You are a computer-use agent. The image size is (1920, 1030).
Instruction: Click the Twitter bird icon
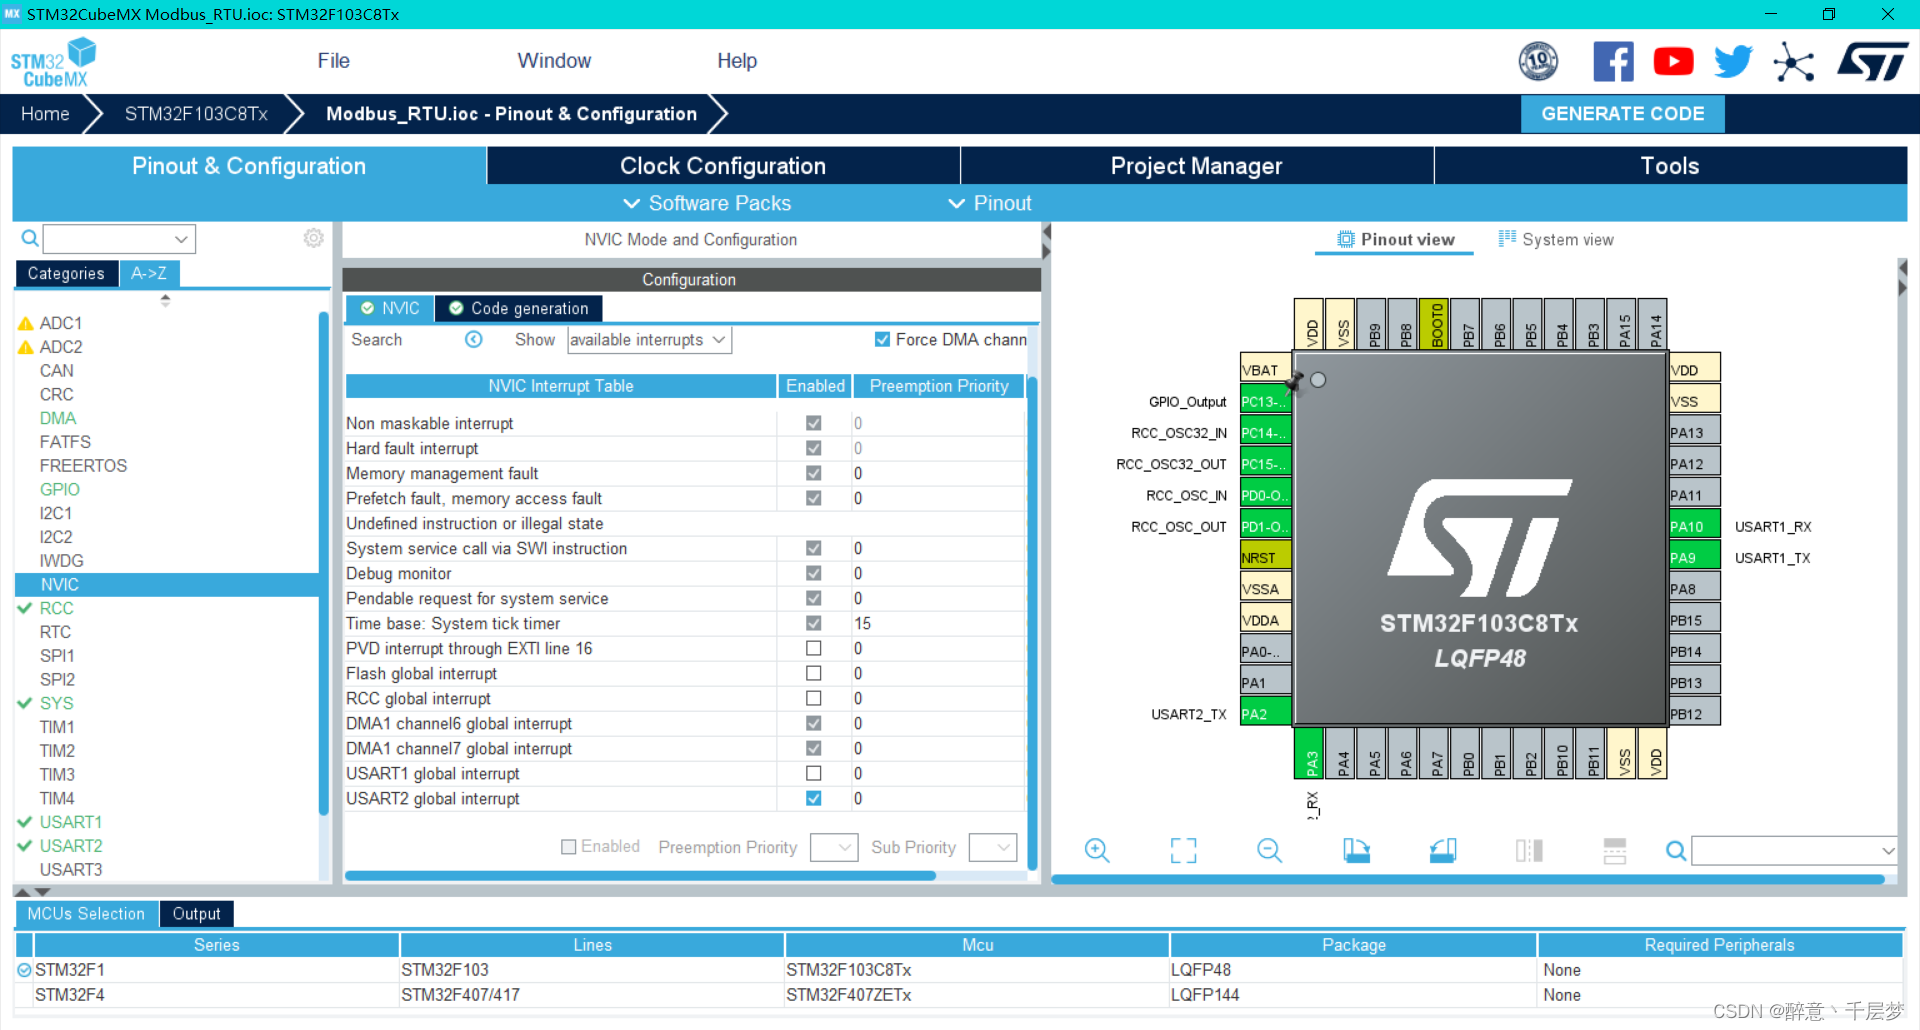(1733, 62)
